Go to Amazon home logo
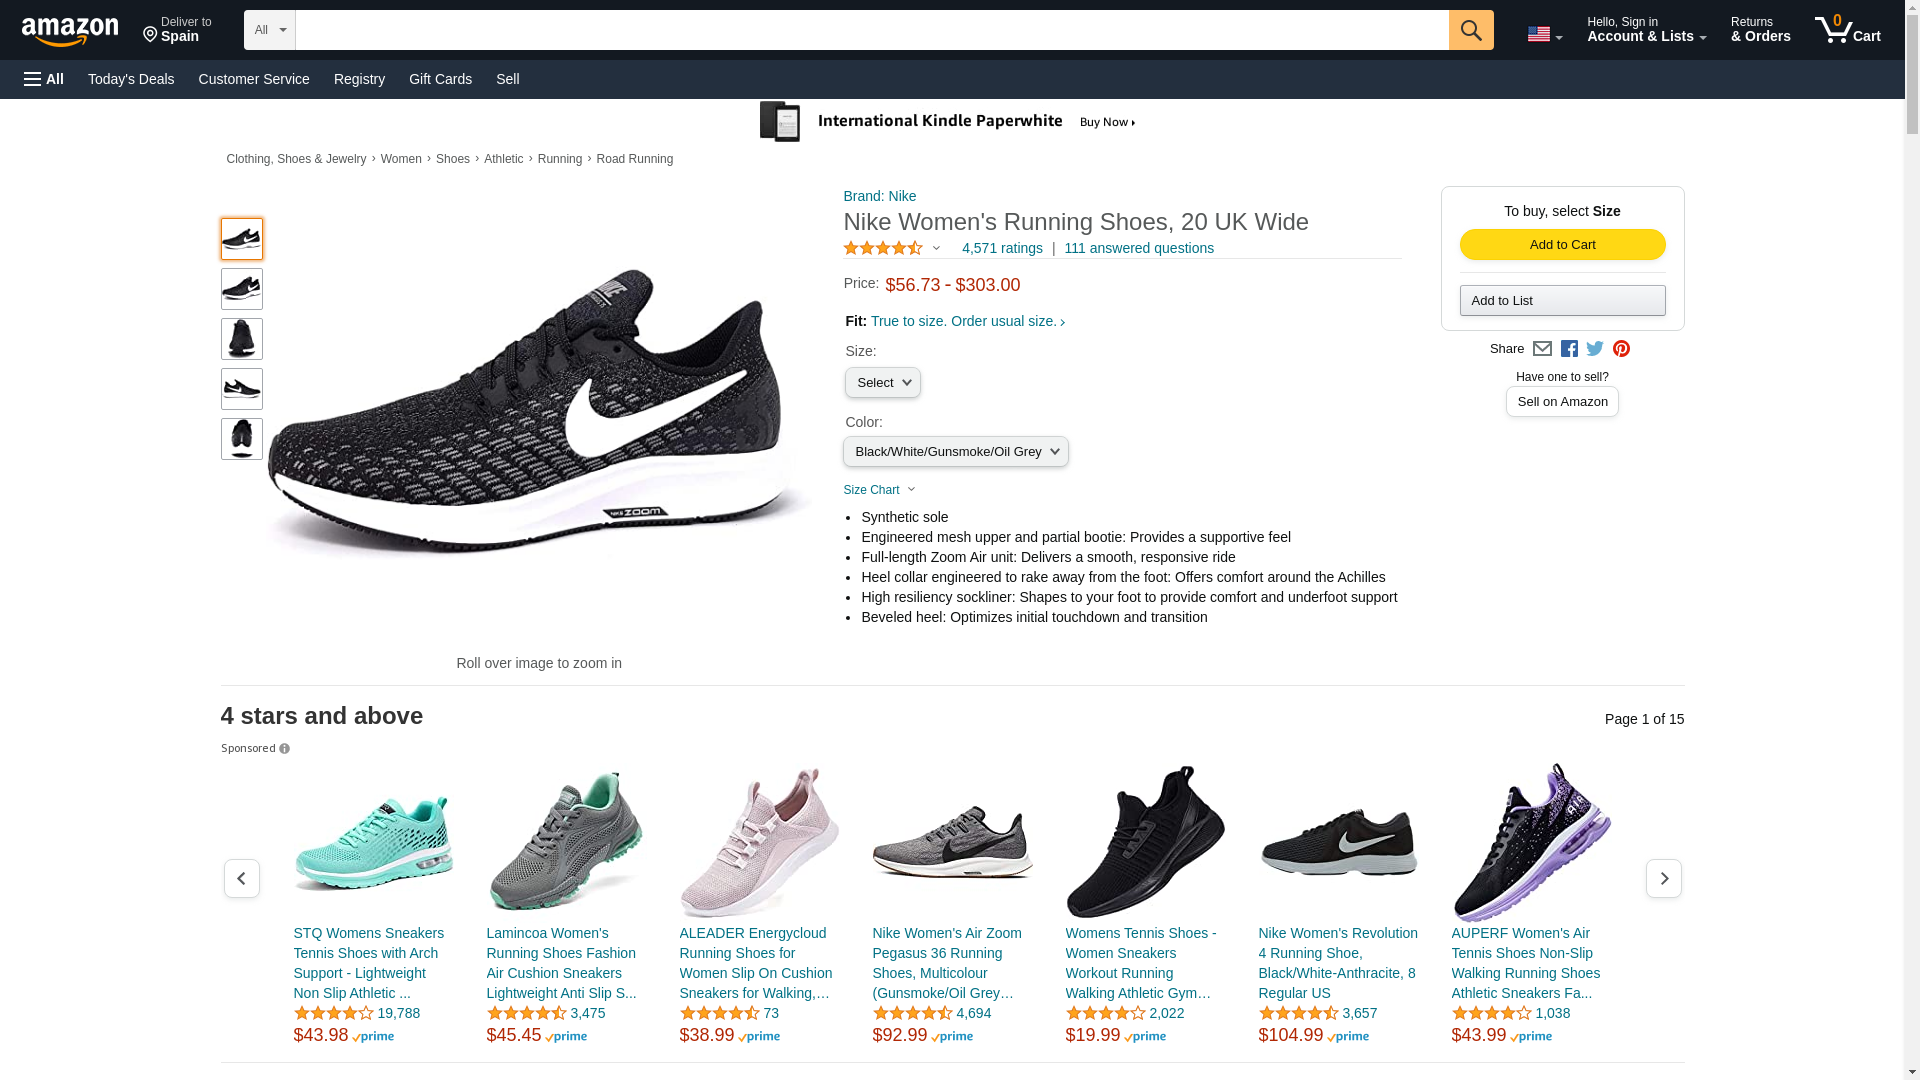Image resolution: width=1920 pixels, height=1080 pixels. [x=70, y=32]
